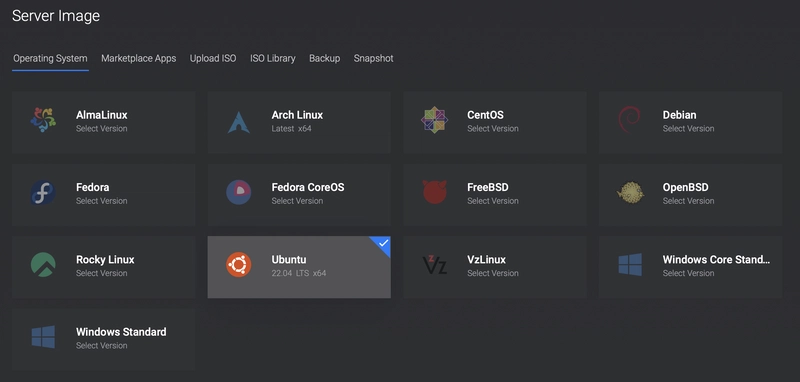800x382 pixels.
Task: Select the OpenBSD name label
Action: [x=686, y=187]
